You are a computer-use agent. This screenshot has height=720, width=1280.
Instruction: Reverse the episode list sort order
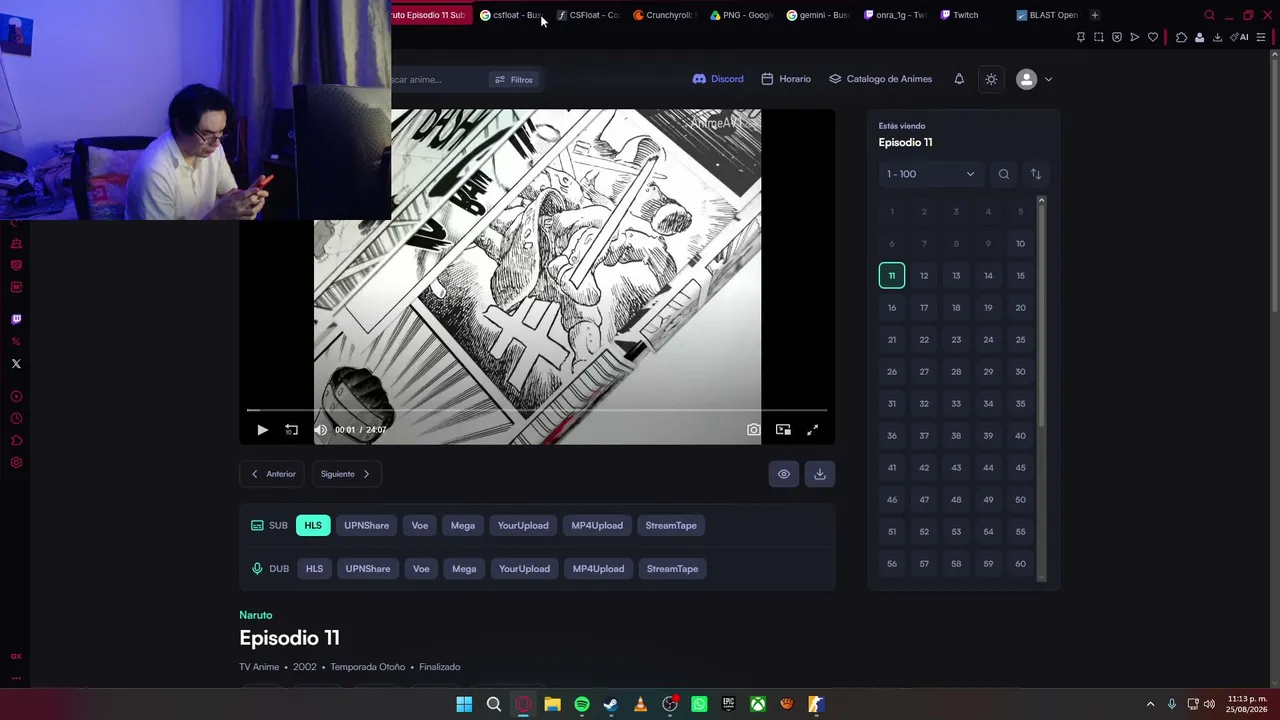click(x=1036, y=174)
